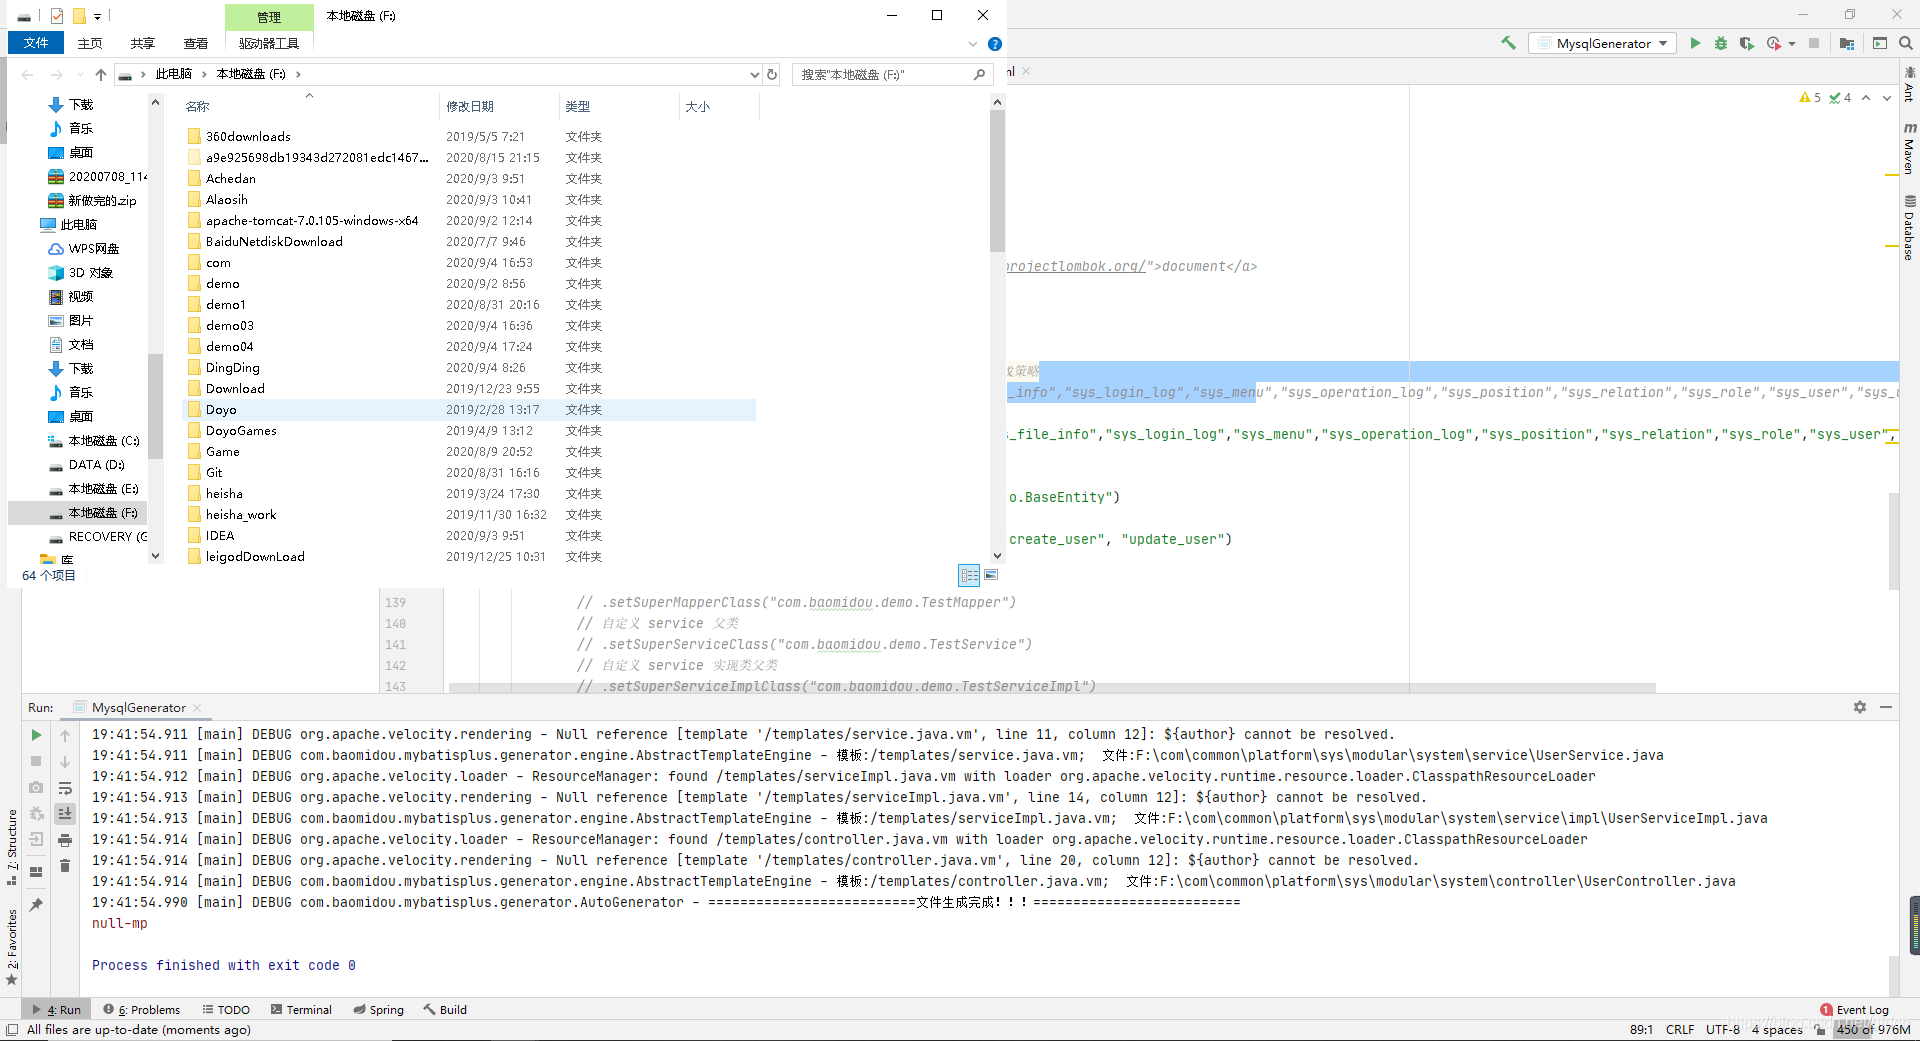Refresh the Explorer address bar
This screenshot has width=1920, height=1041.
point(772,74)
